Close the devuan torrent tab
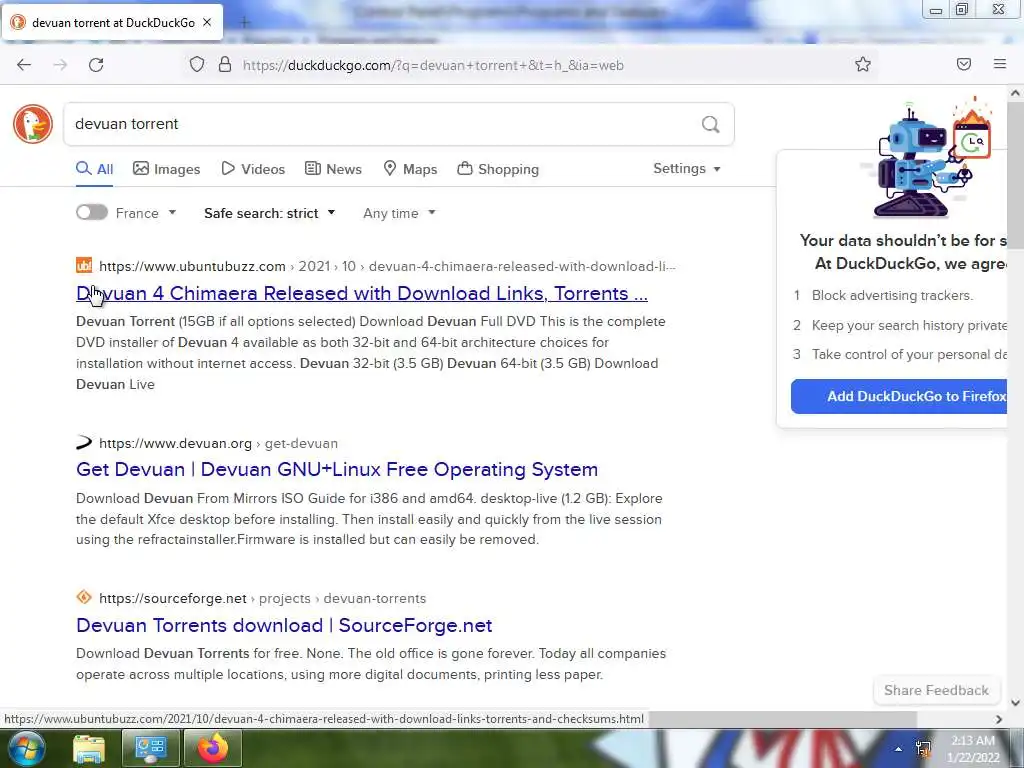This screenshot has height=768, width=1024. click(207, 22)
